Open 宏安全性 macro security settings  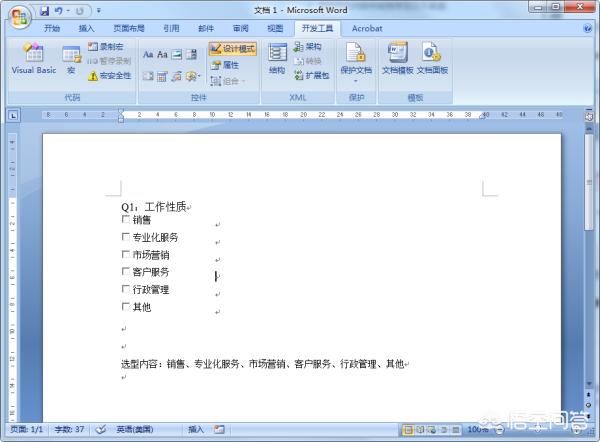tap(109, 75)
